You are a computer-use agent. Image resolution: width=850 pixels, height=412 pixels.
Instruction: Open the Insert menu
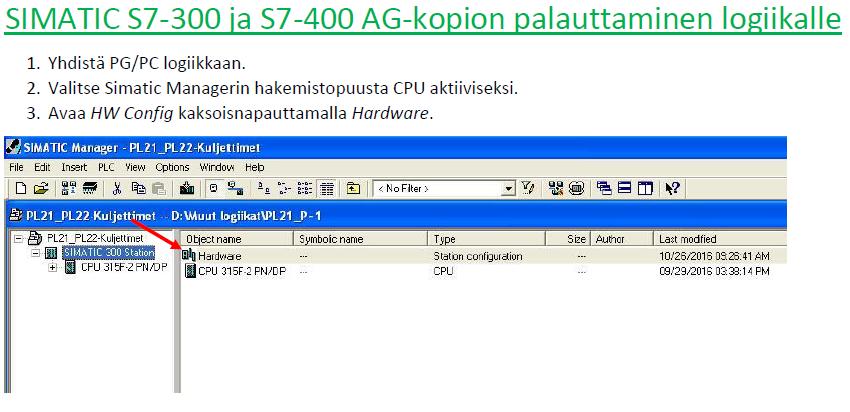pyautogui.click(x=74, y=167)
